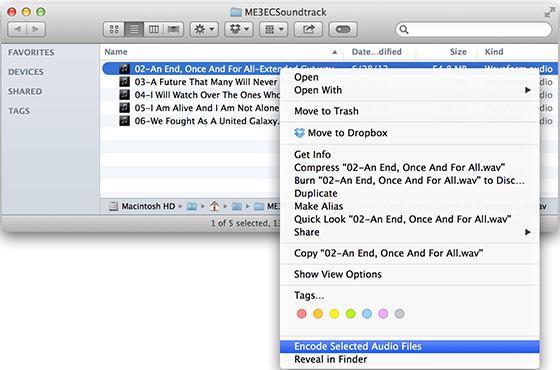Switch to list view
This screenshot has height=370, width=560.
134,29
